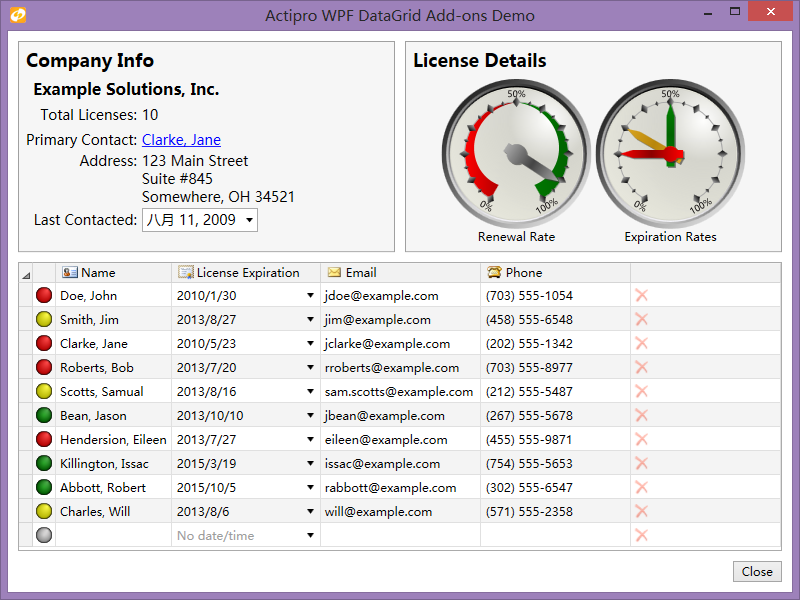Screen dimensions: 800x600
Task: Click the empty Name cell in new row
Action: coord(113,535)
